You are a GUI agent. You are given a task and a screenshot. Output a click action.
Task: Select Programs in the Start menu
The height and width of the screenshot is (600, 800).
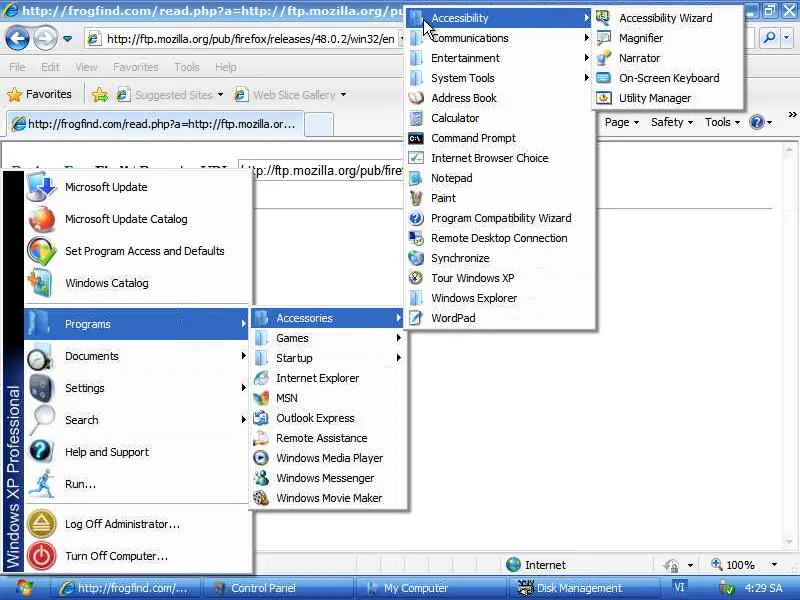(x=137, y=324)
